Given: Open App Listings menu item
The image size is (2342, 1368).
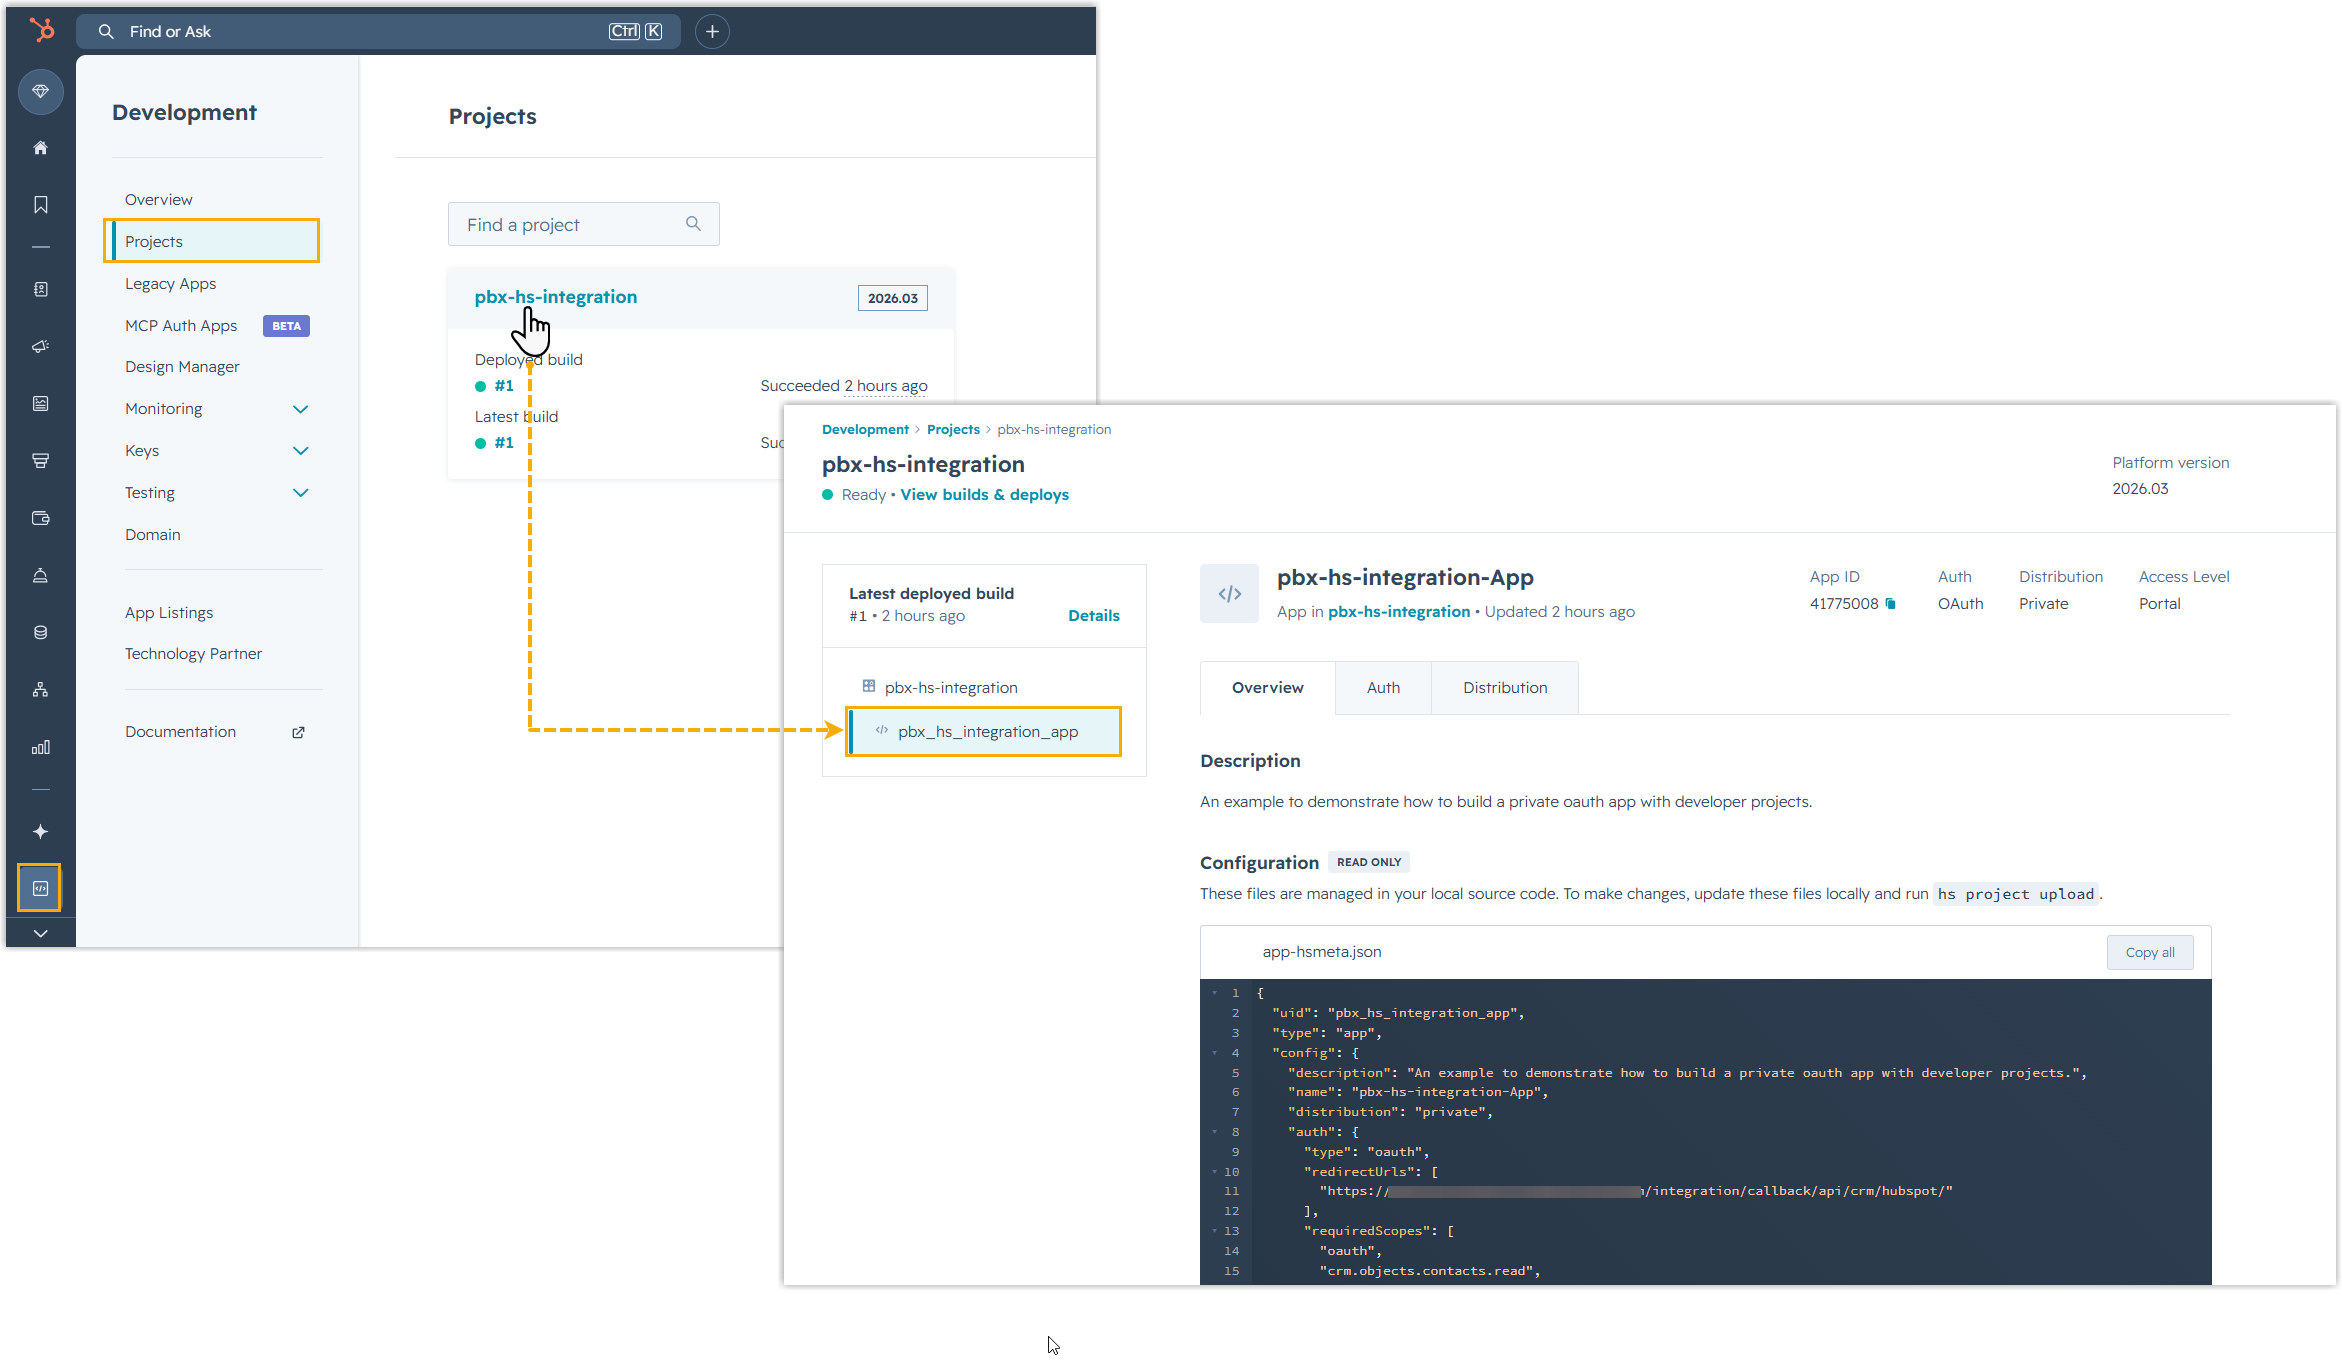Looking at the screenshot, I should [169, 613].
